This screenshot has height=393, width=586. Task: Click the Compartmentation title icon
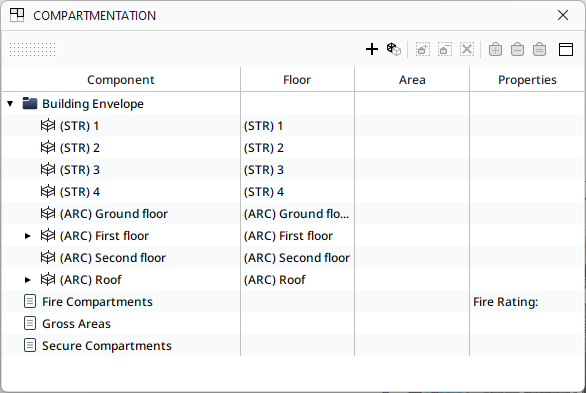pyautogui.click(x=17, y=15)
